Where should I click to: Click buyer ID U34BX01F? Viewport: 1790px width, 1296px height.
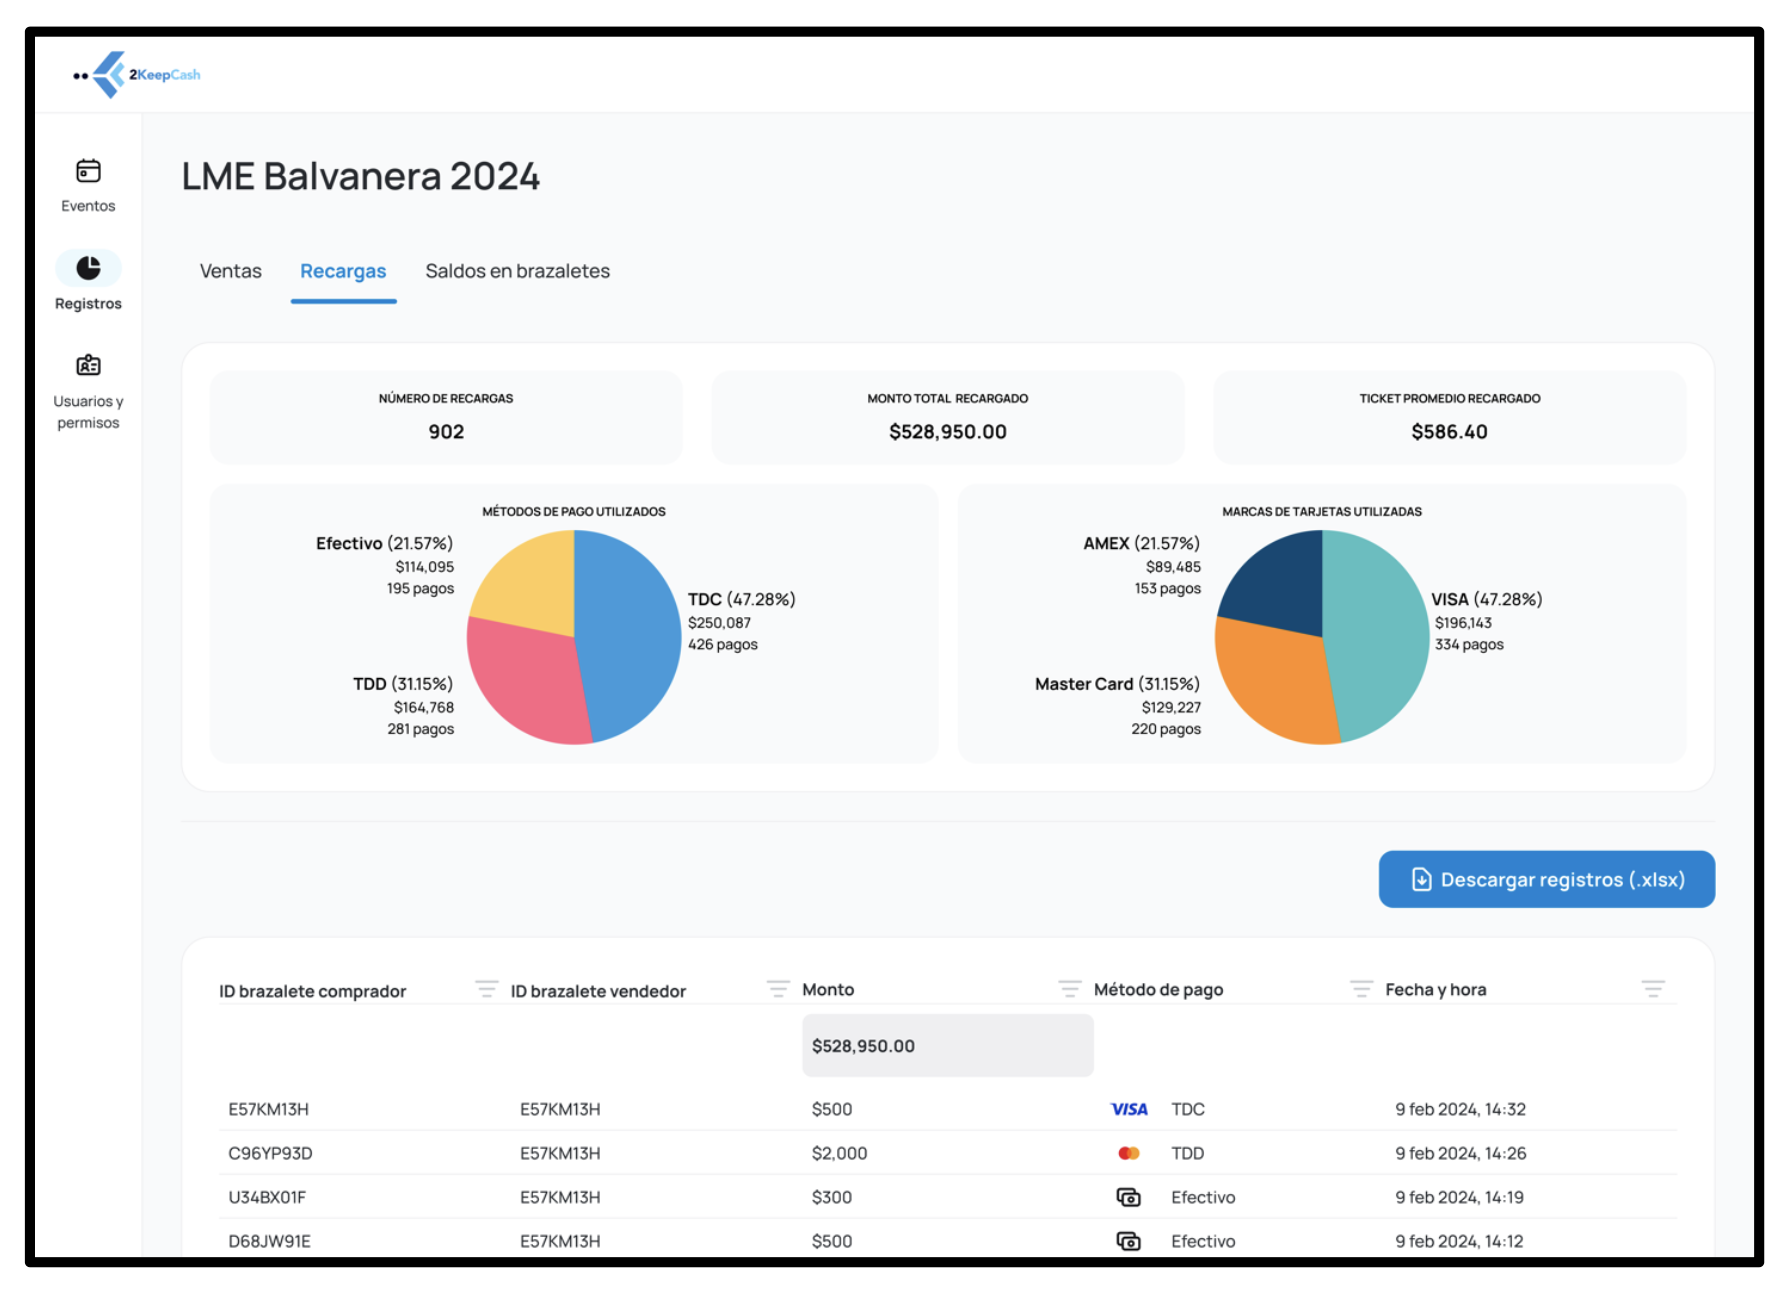point(267,1197)
